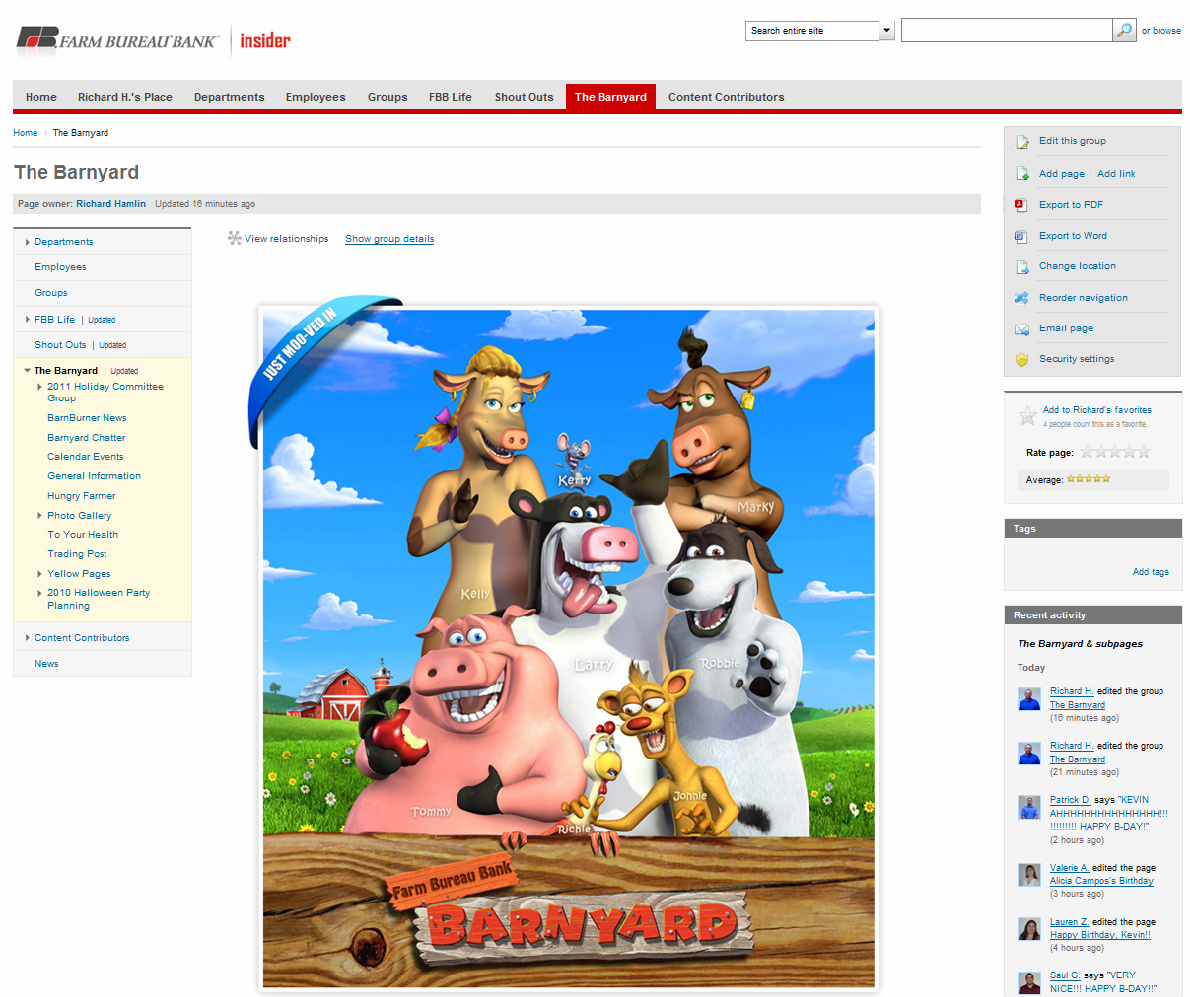The width and height of the screenshot is (1190, 997).
Task: Switch to the Groups navigation tab
Action: (x=388, y=97)
